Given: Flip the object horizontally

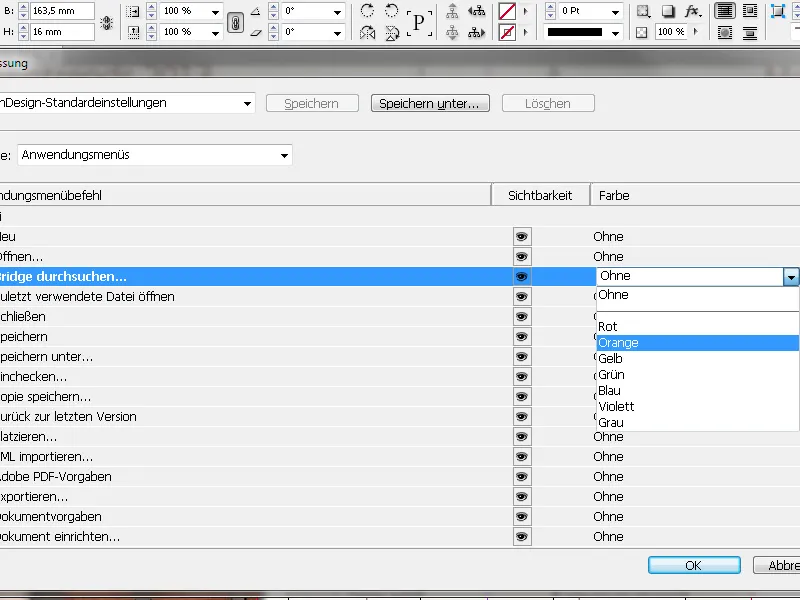Looking at the screenshot, I should coord(367,33).
